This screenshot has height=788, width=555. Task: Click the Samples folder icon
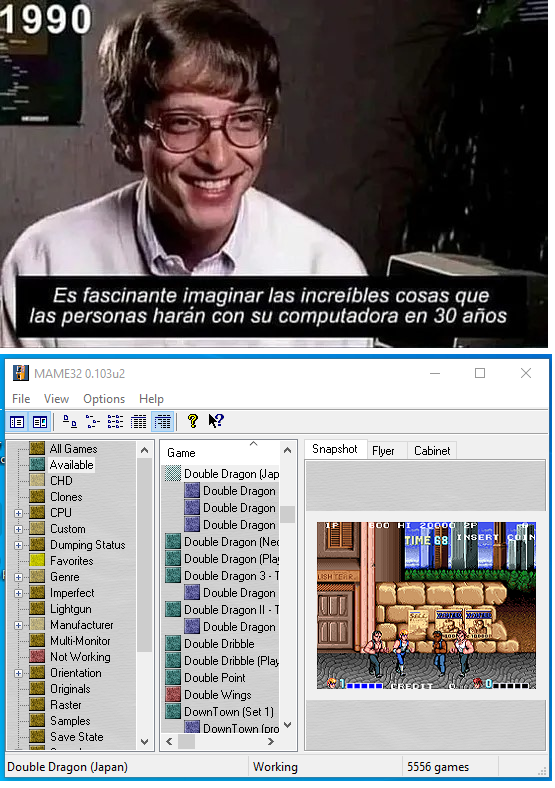tap(37, 721)
